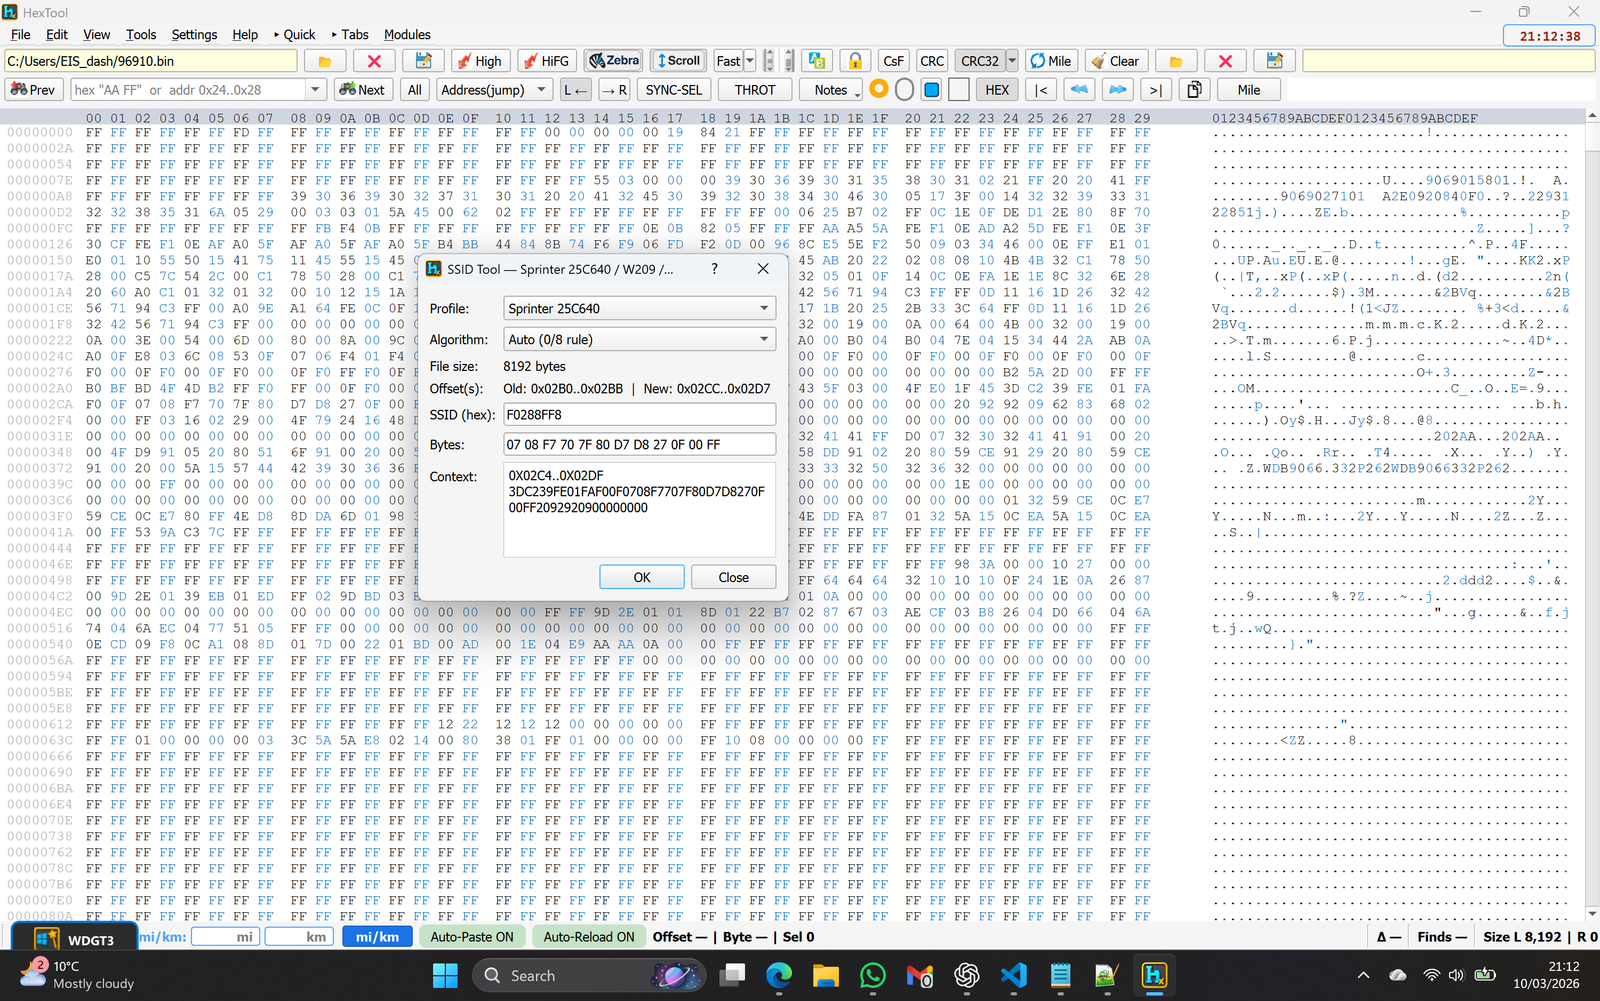
Task: Toggle Auto-Paste ON
Action: click(x=472, y=937)
